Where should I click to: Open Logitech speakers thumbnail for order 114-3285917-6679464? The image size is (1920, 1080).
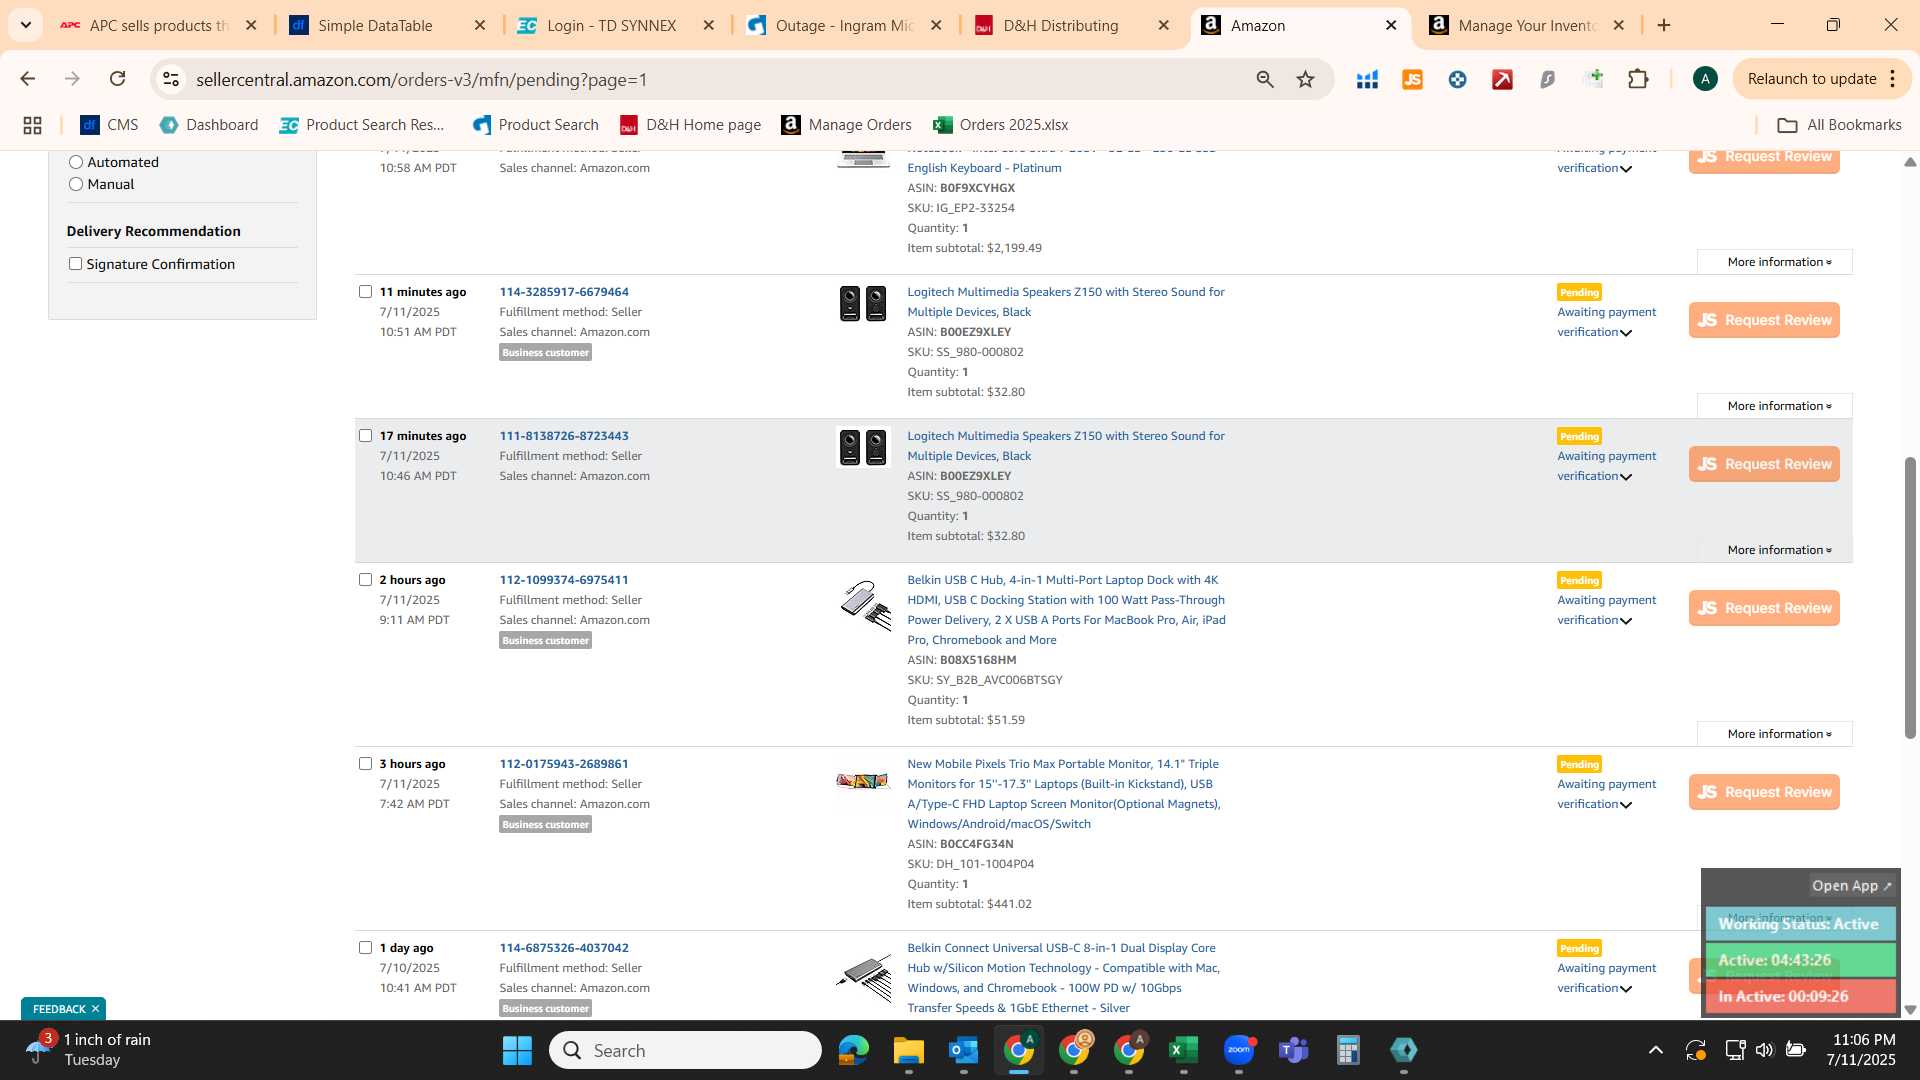[863, 304]
